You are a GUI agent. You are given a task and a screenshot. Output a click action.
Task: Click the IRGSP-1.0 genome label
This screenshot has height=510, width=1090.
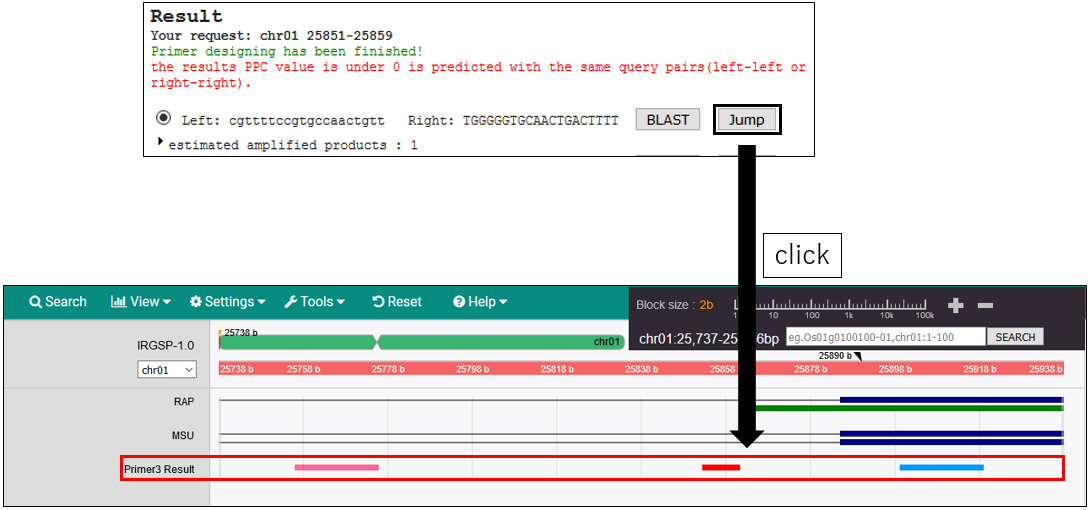(x=166, y=345)
